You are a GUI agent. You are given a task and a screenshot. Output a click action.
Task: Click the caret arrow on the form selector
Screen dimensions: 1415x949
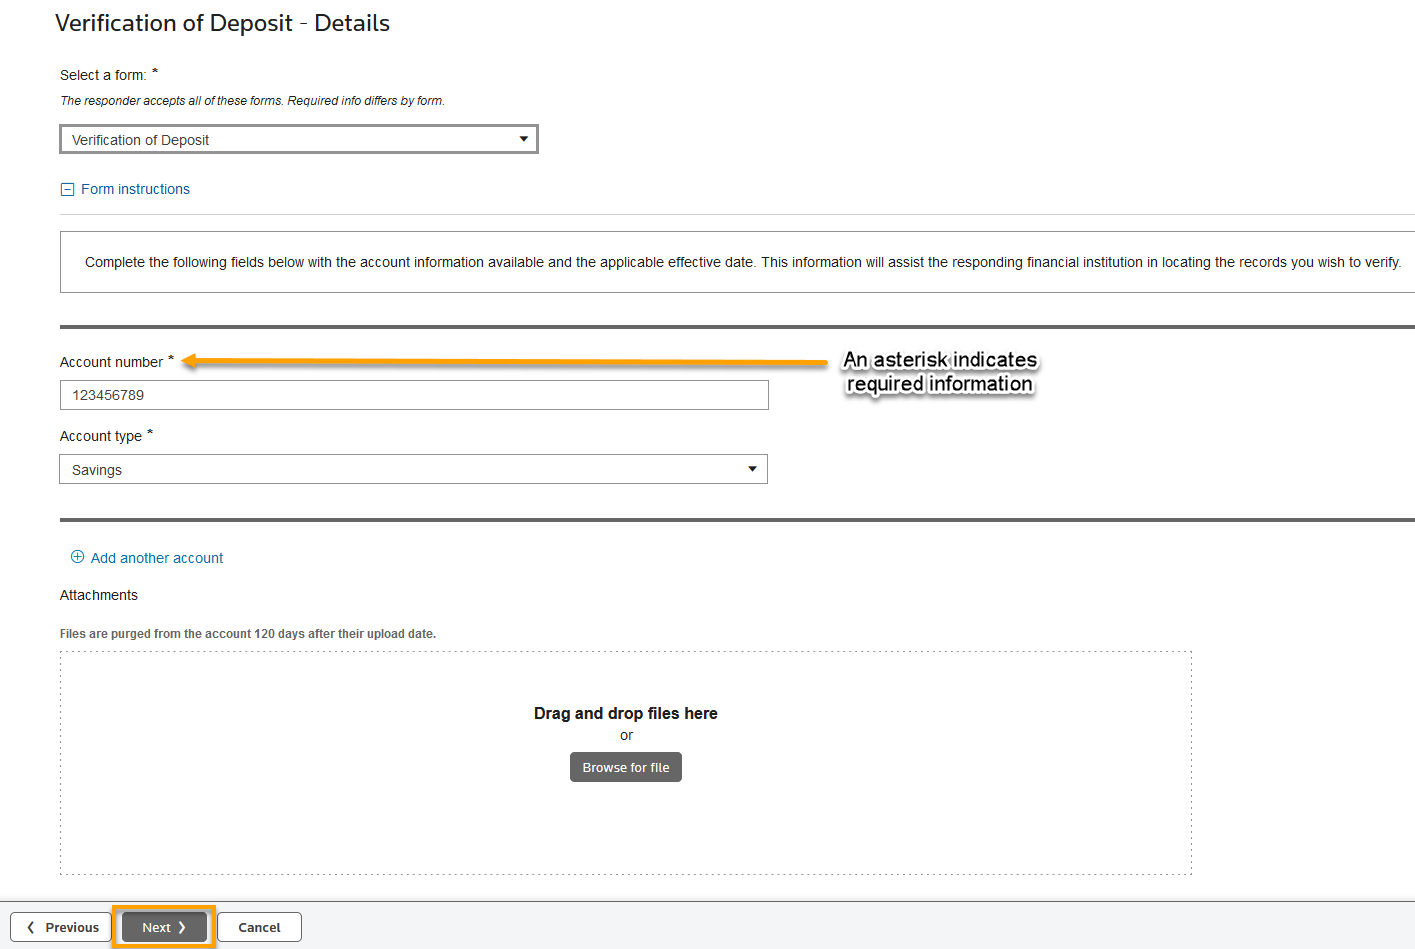pyautogui.click(x=523, y=139)
